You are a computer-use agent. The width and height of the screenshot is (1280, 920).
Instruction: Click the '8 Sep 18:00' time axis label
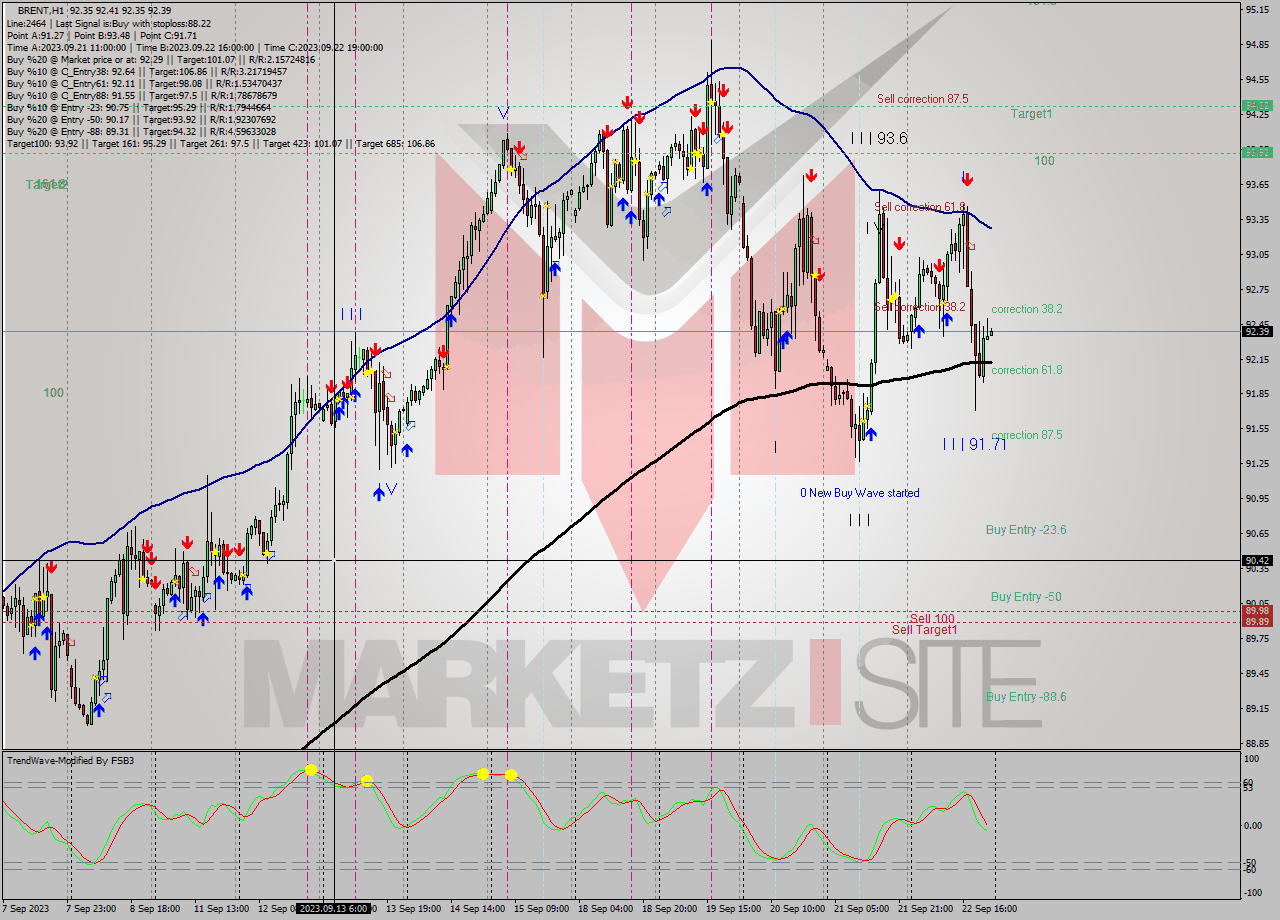coord(154,909)
